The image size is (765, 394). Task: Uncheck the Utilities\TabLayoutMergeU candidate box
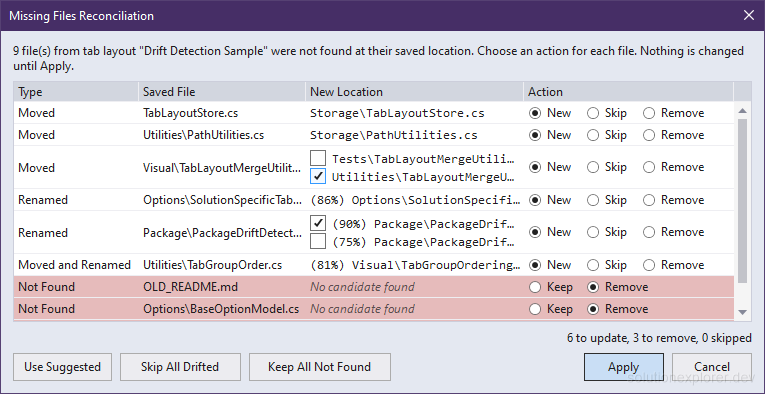coord(318,177)
